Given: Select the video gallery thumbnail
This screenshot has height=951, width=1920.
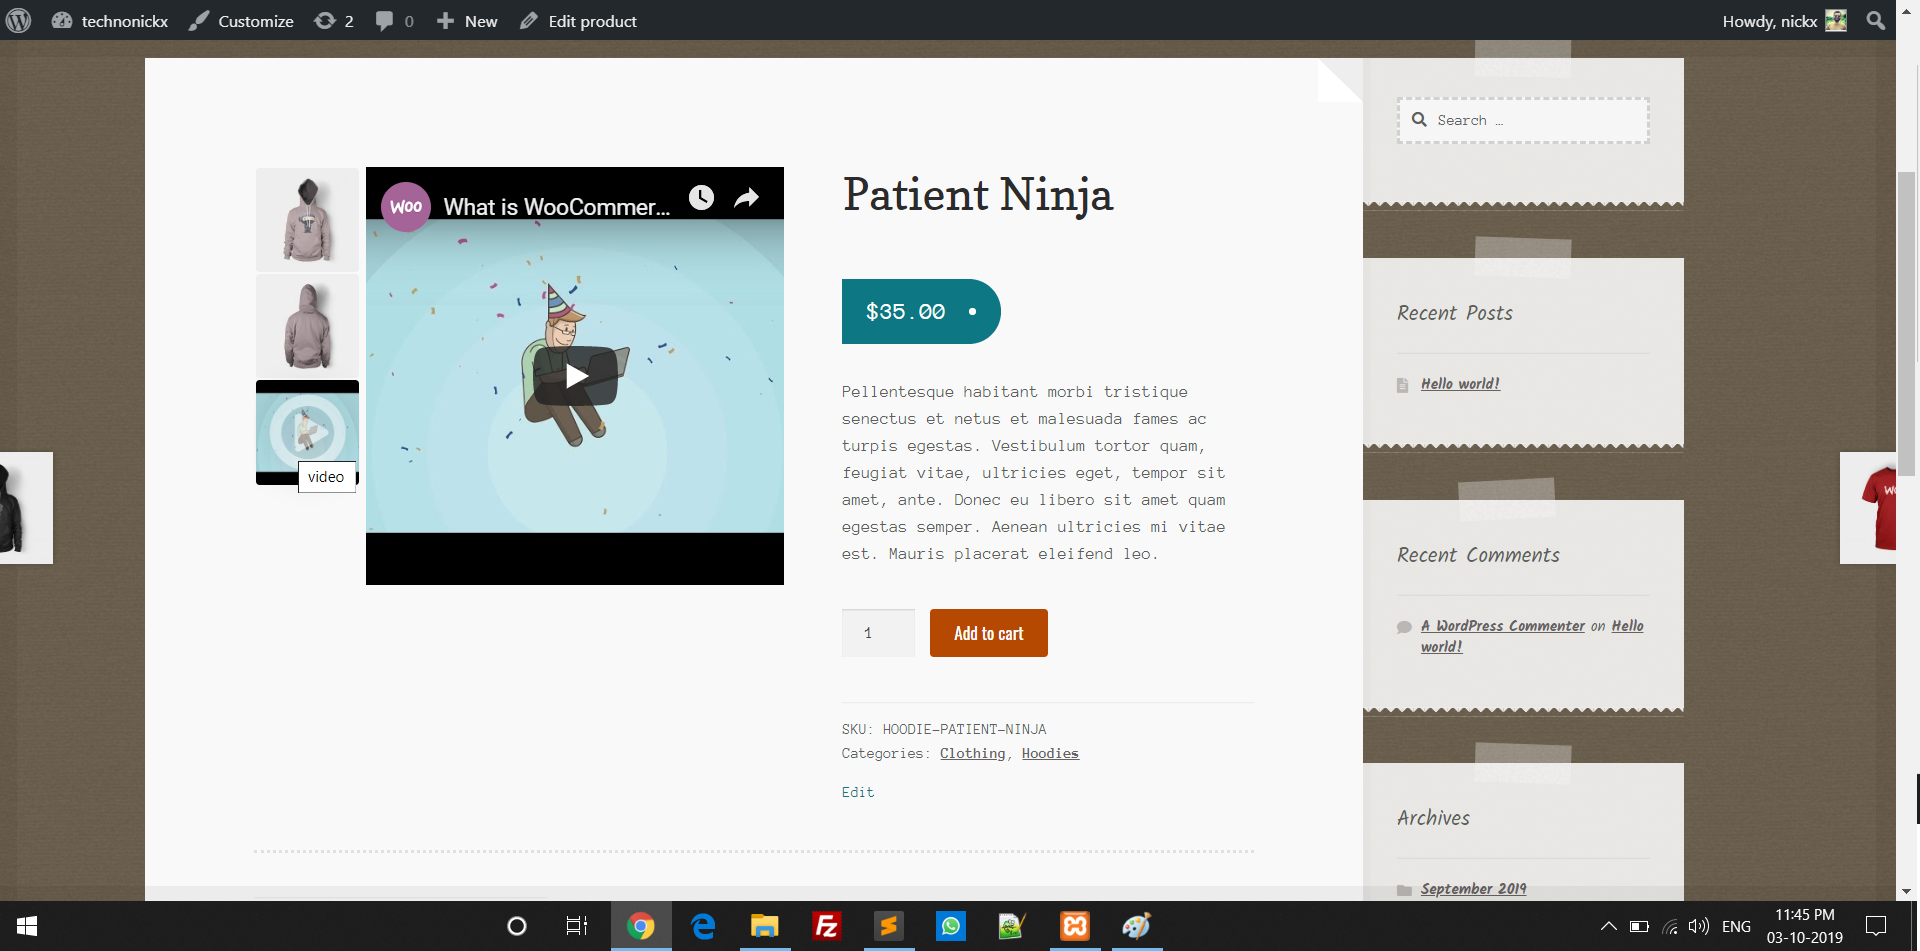Looking at the screenshot, I should click(x=307, y=432).
